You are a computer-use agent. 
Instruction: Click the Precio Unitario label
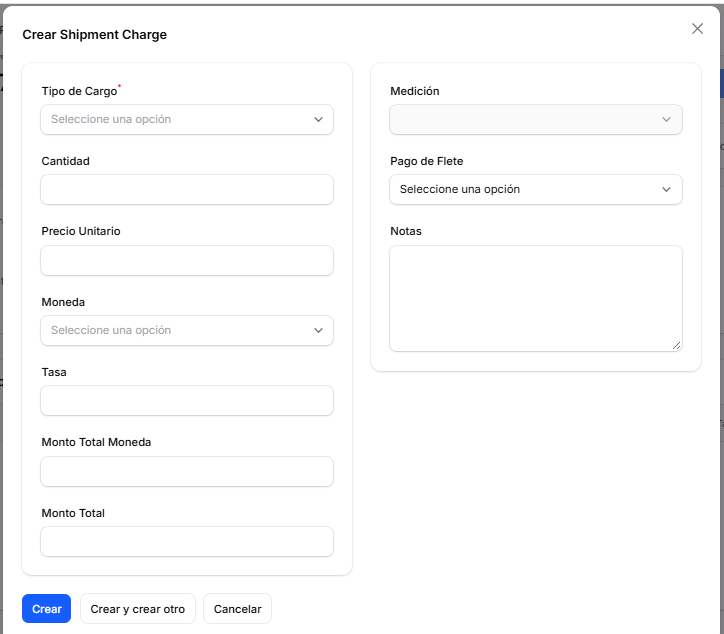[x=81, y=231]
